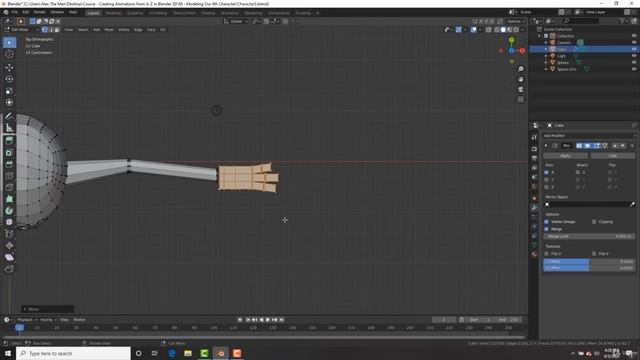Click the viewport pan hand icon
This screenshot has width=640, height=360.
tap(521, 79)
